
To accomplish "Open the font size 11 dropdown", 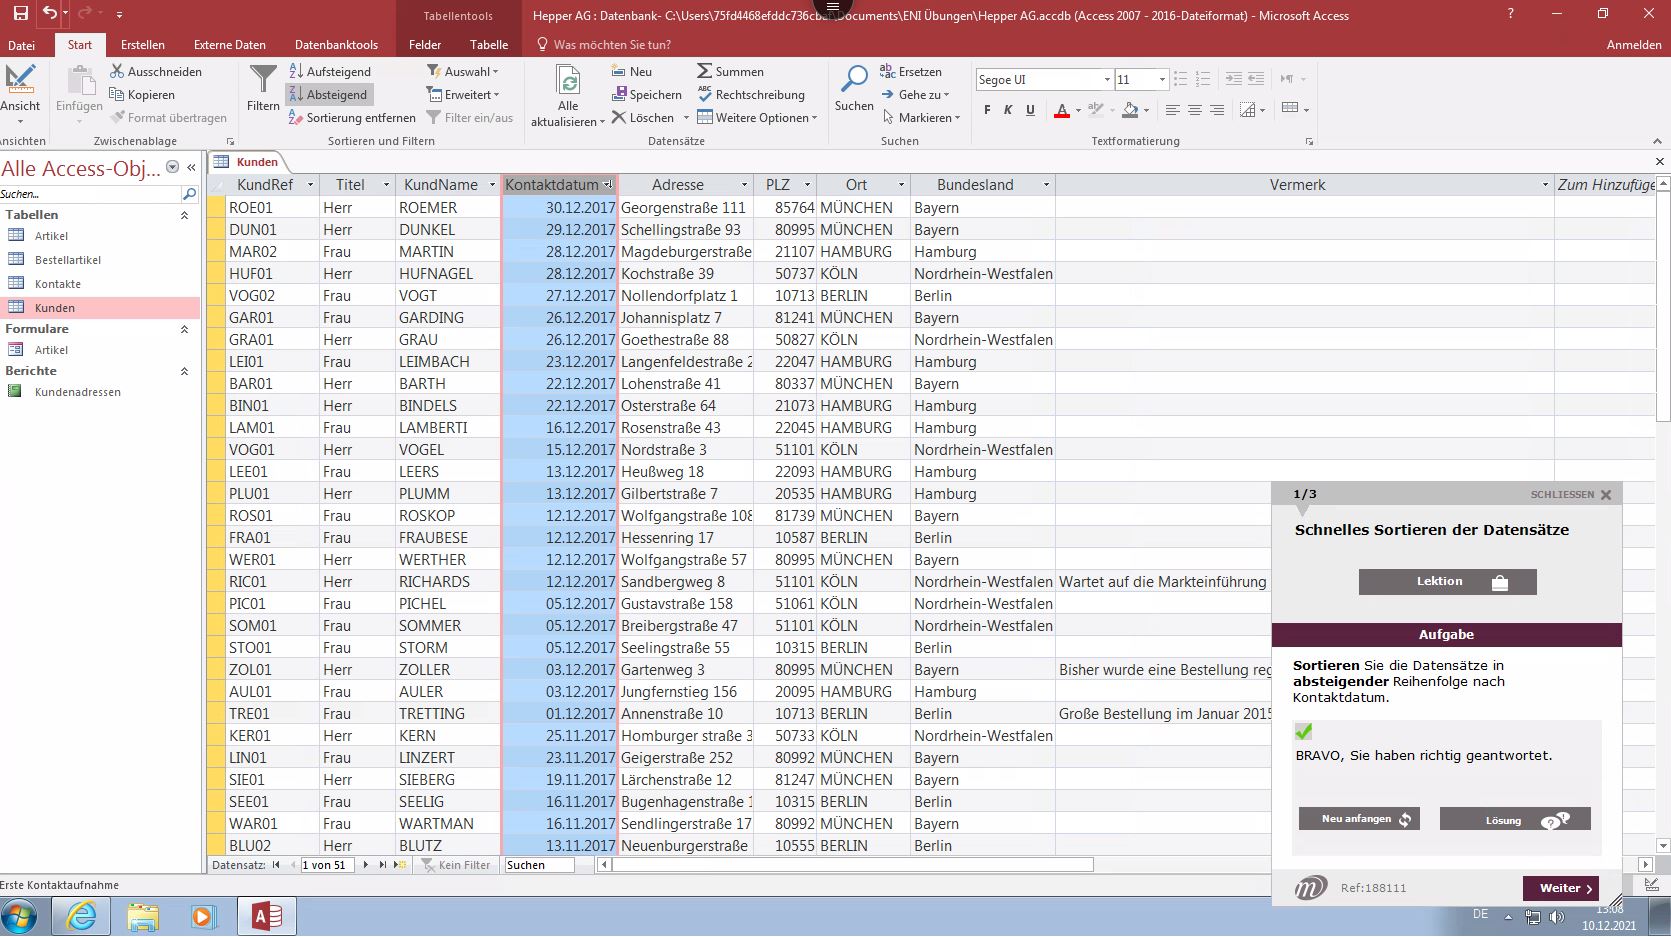I will tap(1162, 80).
